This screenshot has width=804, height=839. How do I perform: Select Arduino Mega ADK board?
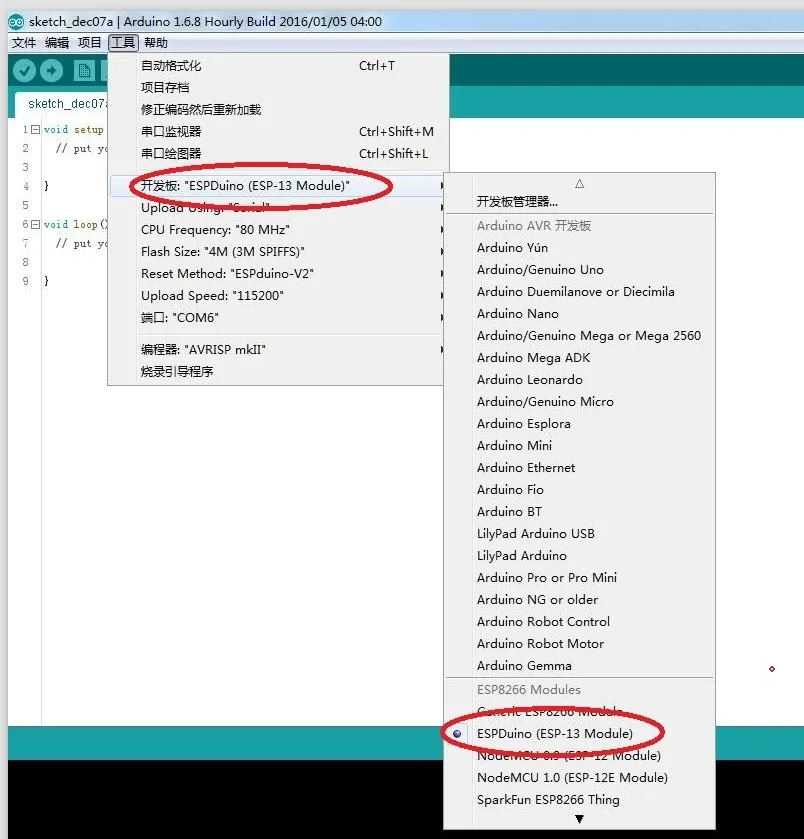(580, 357)
